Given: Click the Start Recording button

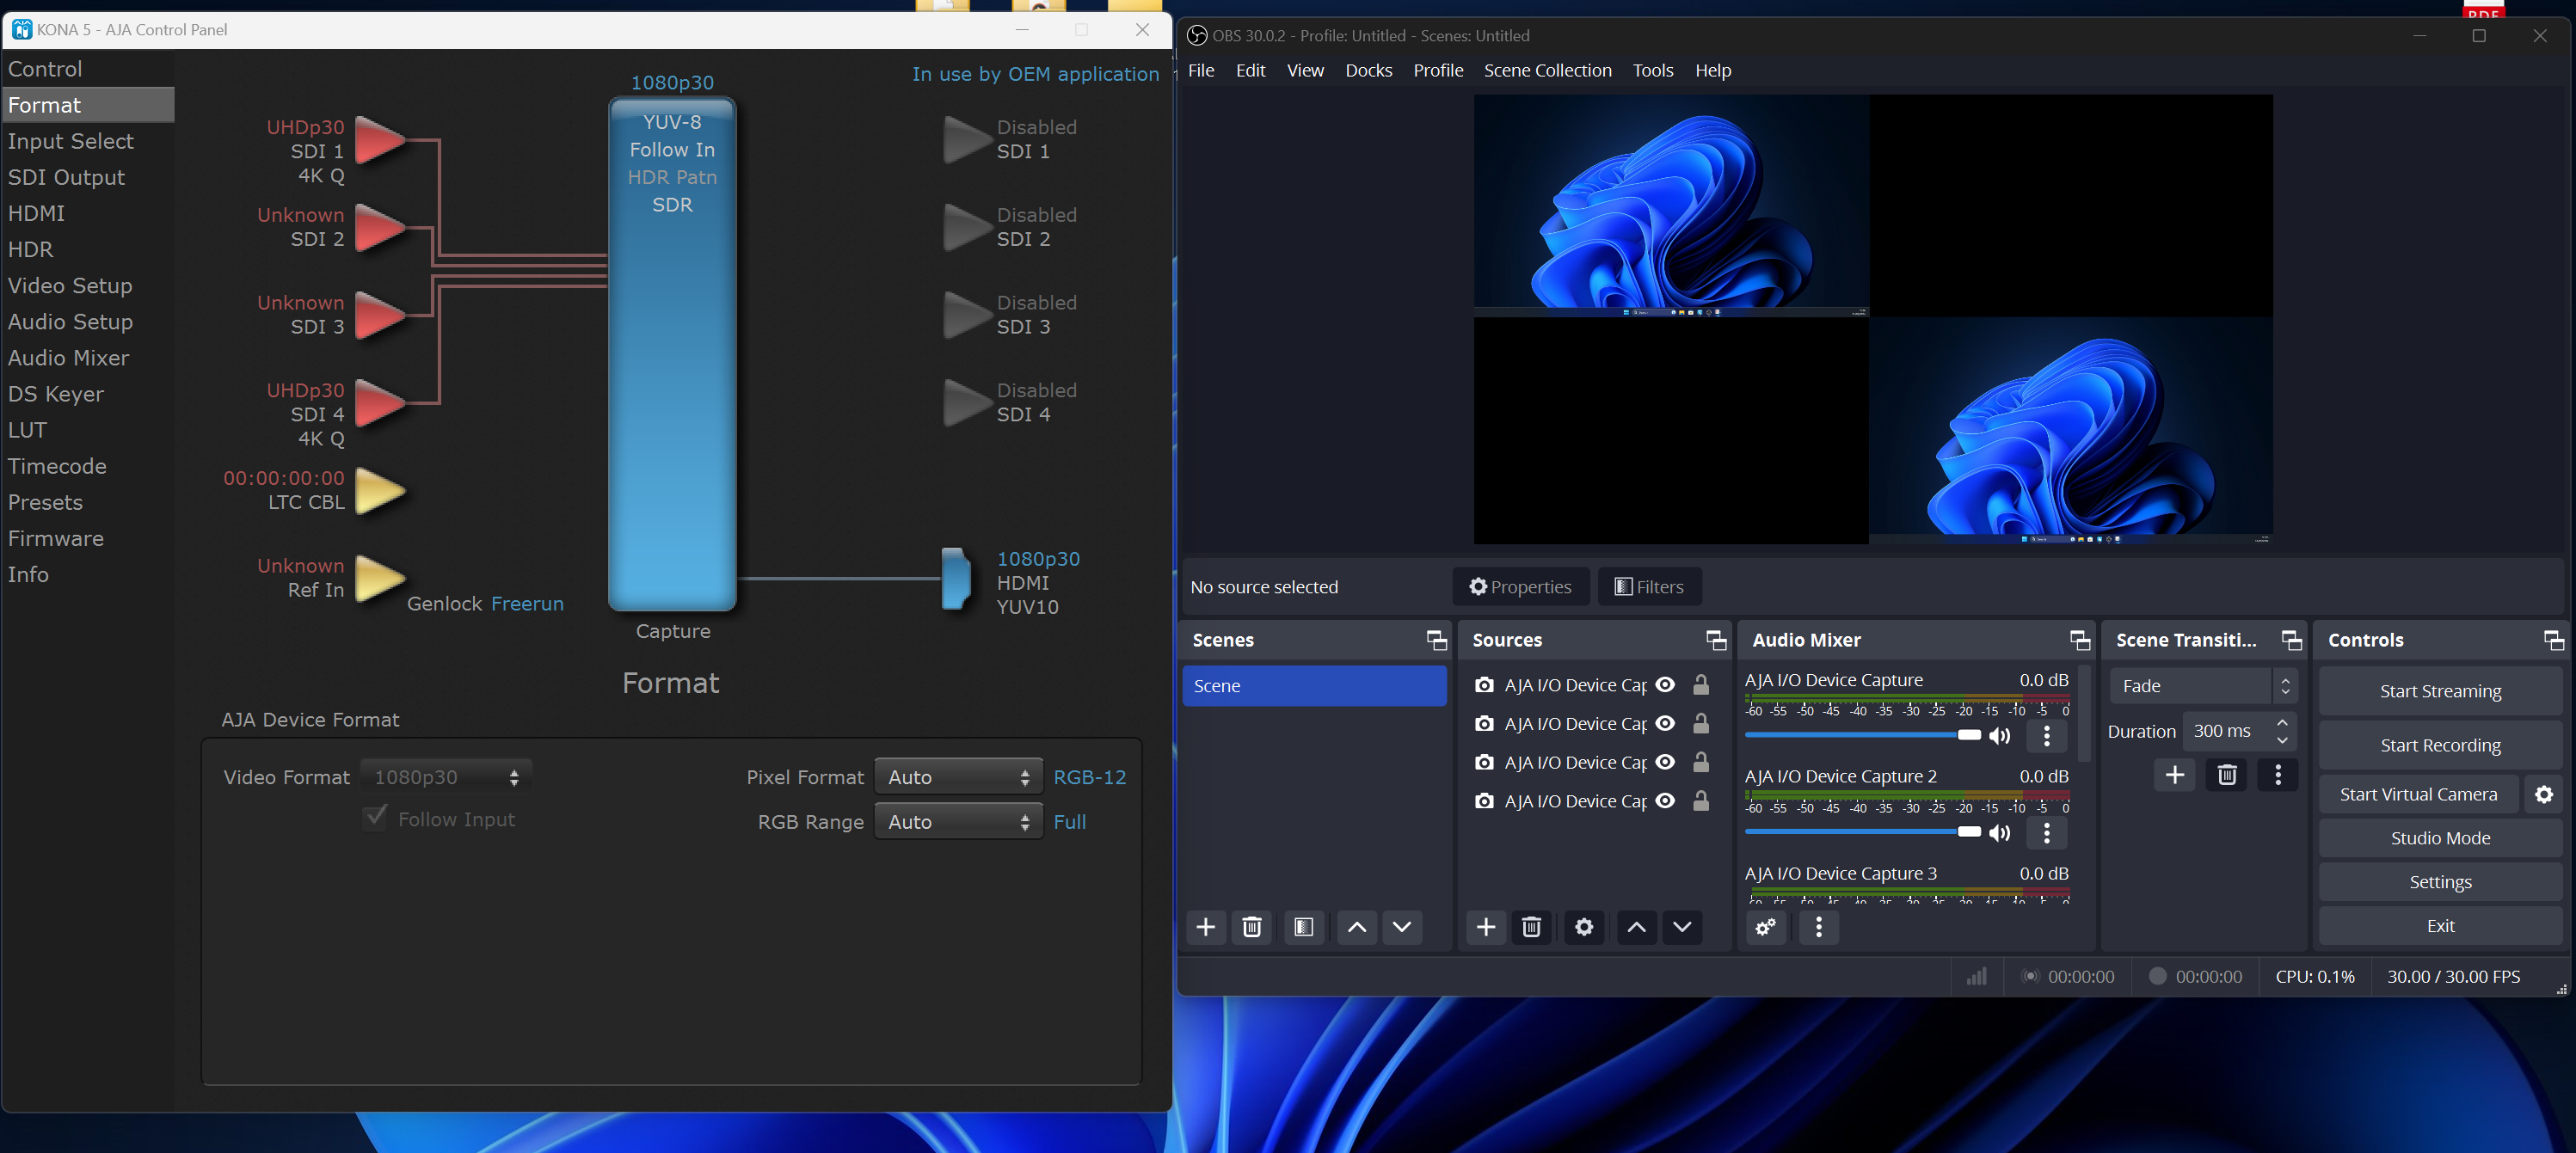Looking at the screenshot, I should point(2439,745).
